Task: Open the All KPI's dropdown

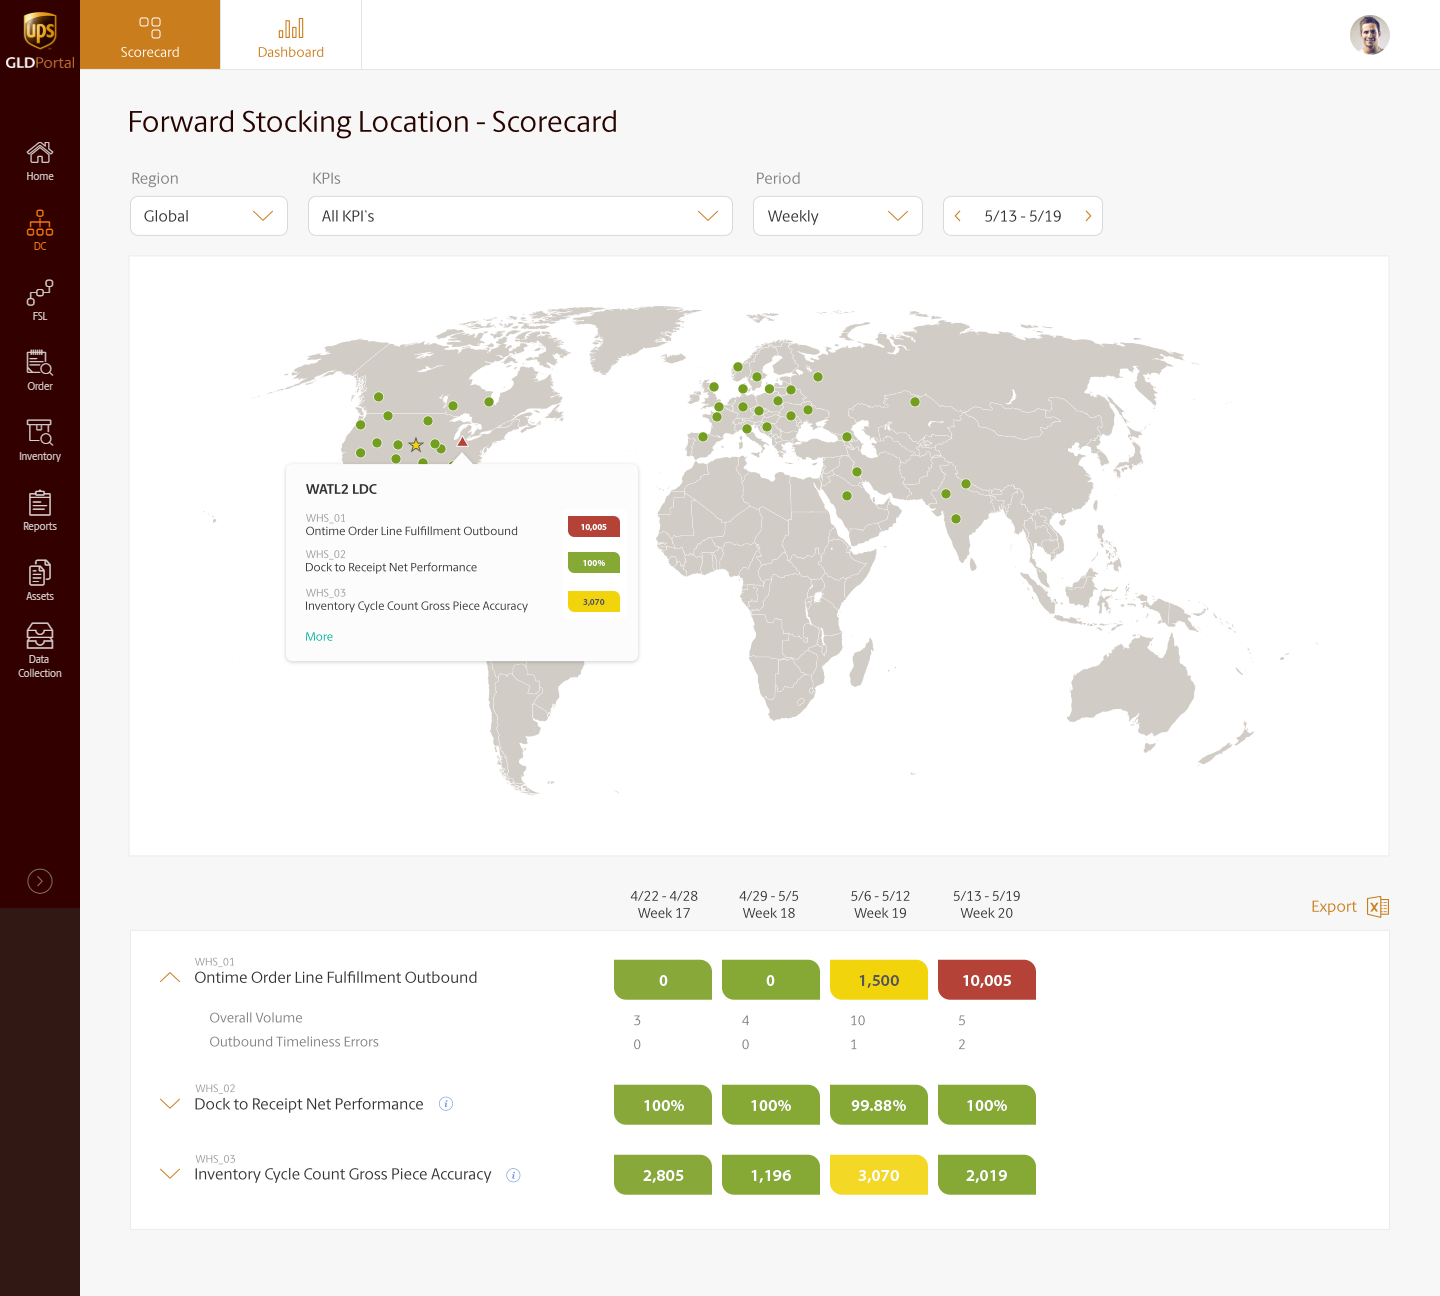Action: 521,216
